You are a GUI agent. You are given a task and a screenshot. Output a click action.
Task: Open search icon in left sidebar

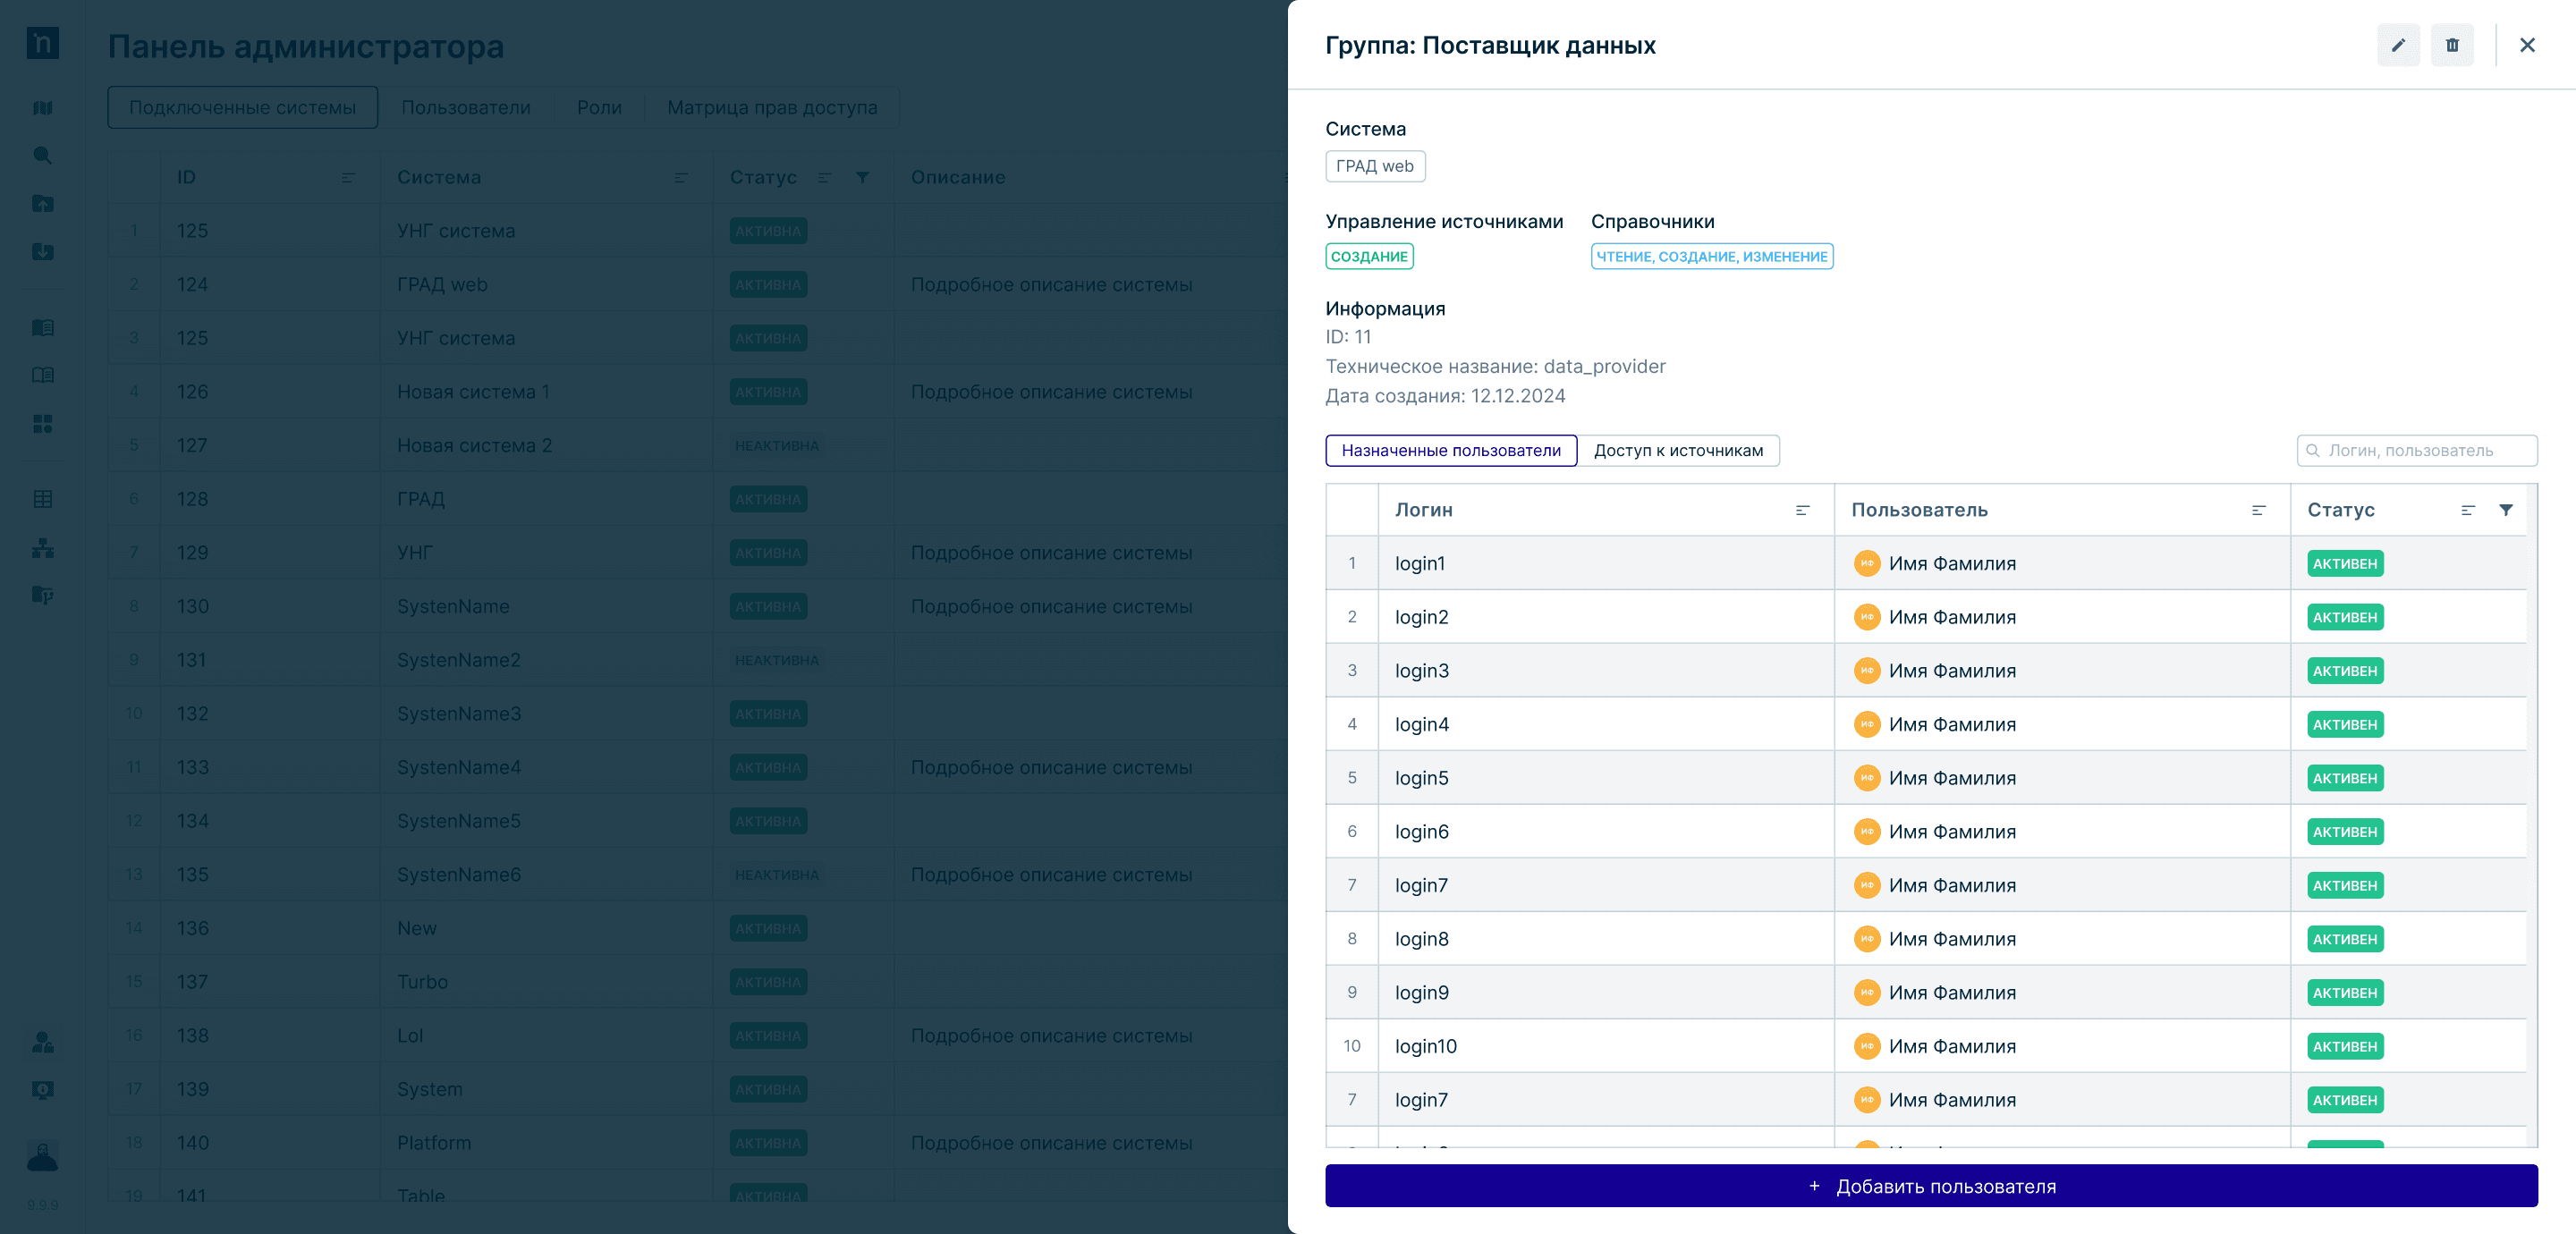42,155
